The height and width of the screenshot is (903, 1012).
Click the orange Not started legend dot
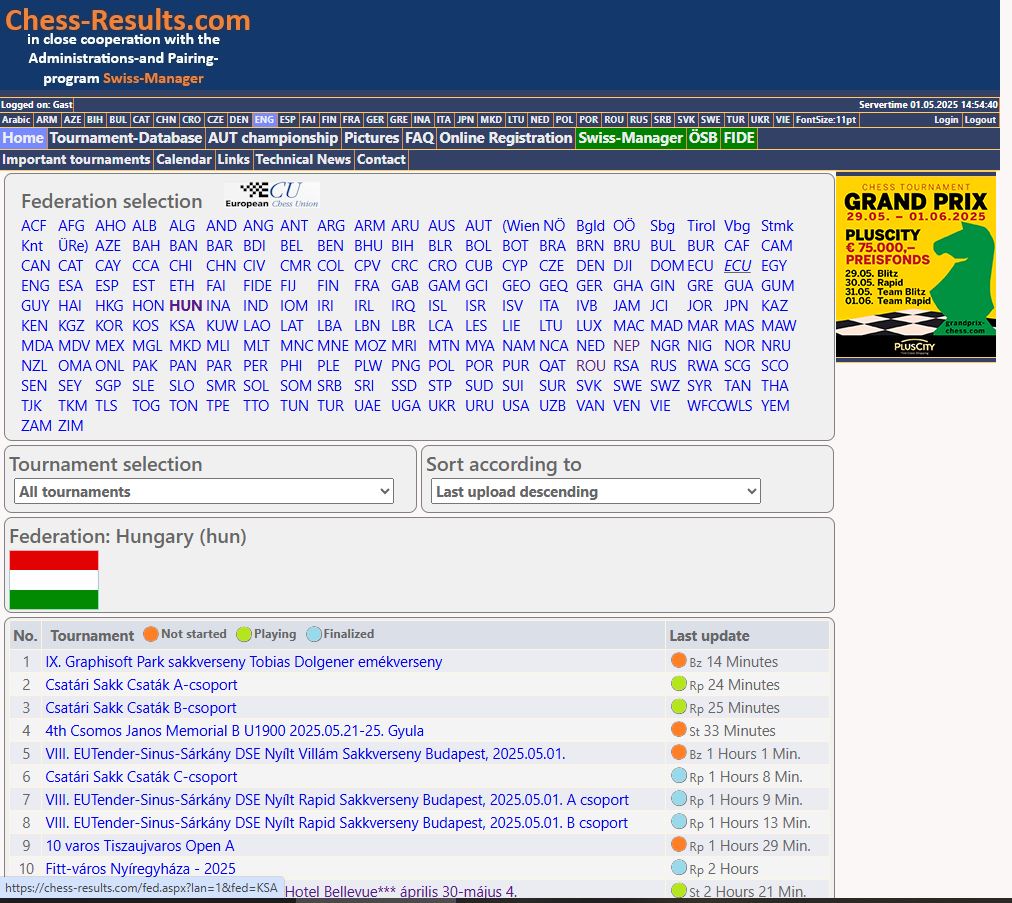click(x=150, y=634)
